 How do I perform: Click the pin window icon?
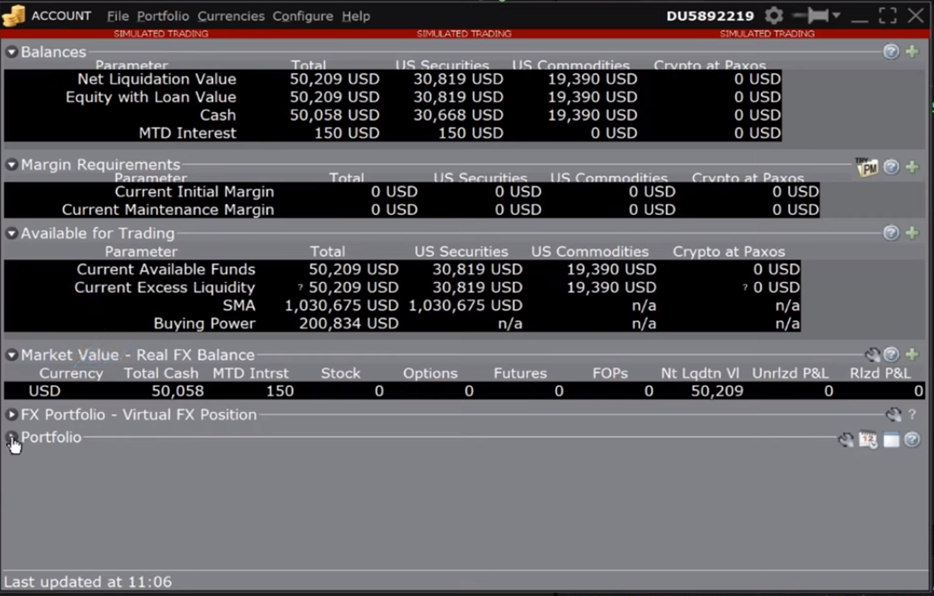point(811,16)
